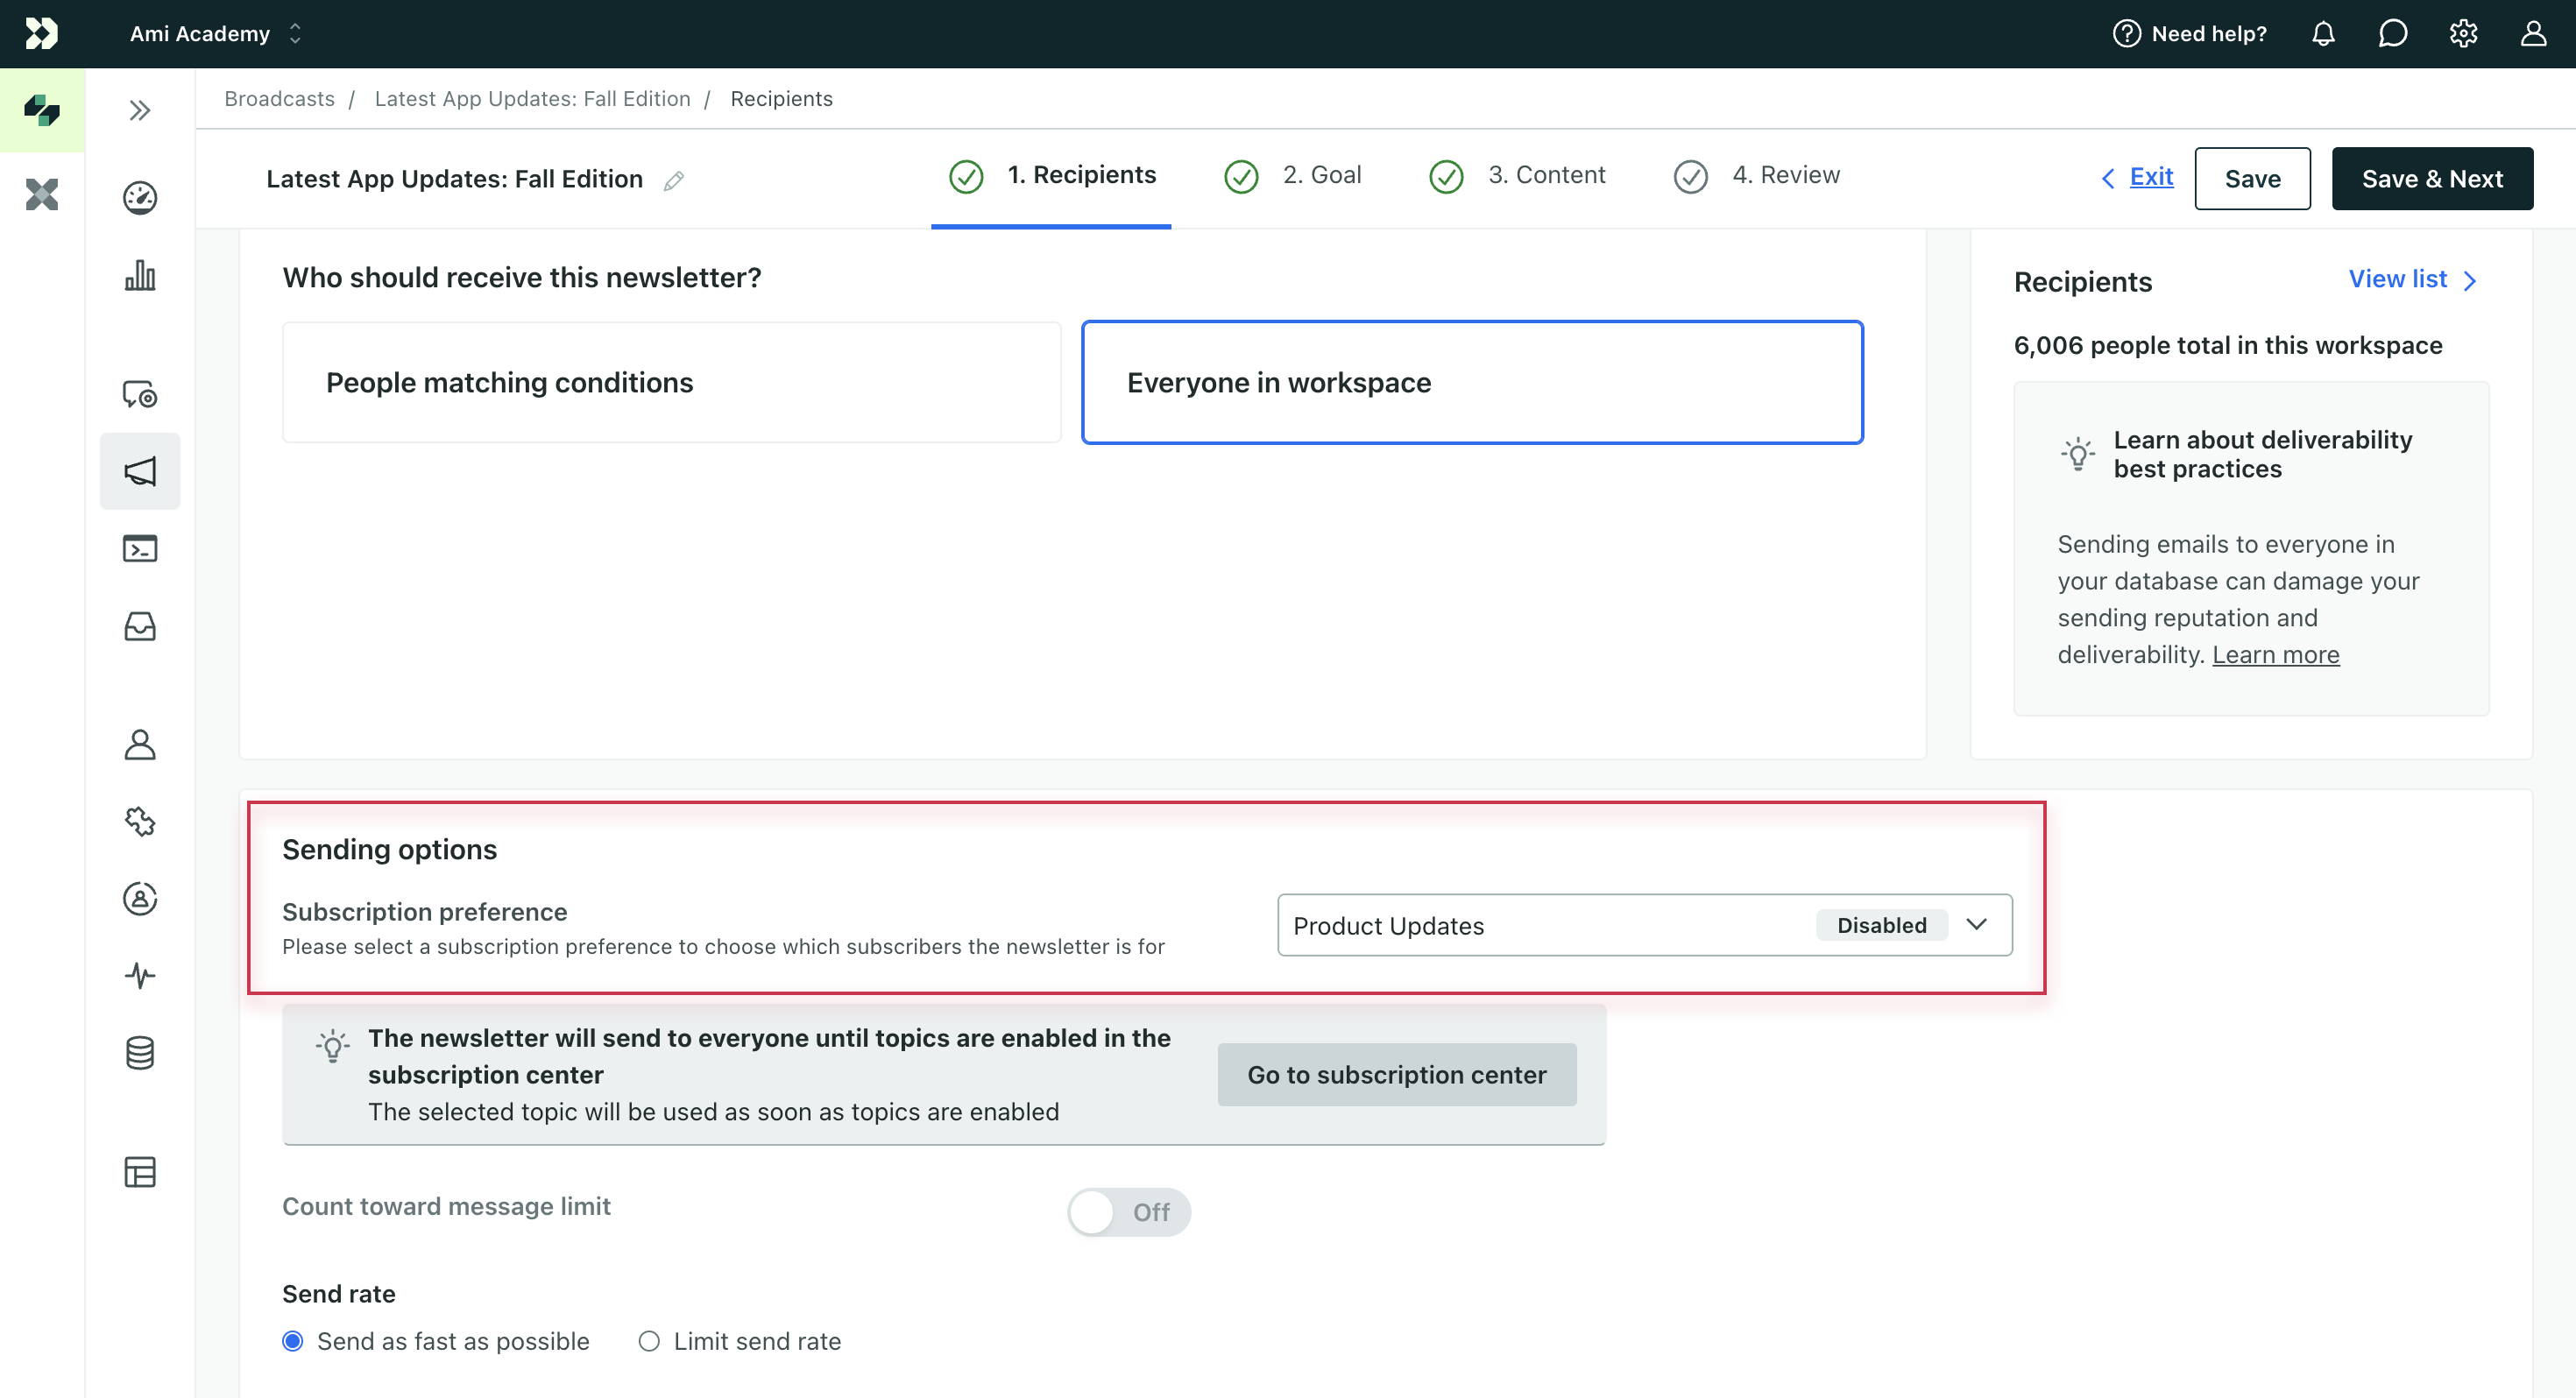Click the People/Contacts icon in sidebar

(x=139, y=742)
